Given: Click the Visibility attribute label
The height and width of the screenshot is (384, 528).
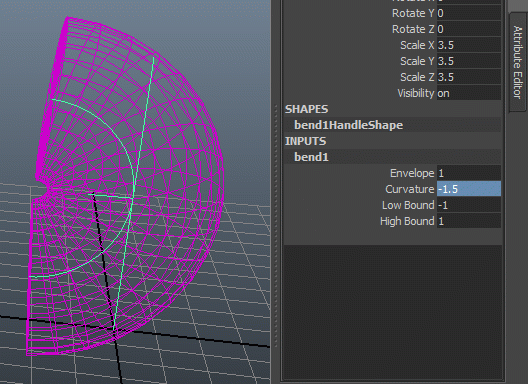Looking at the screenshot, I should pos(416,93).
